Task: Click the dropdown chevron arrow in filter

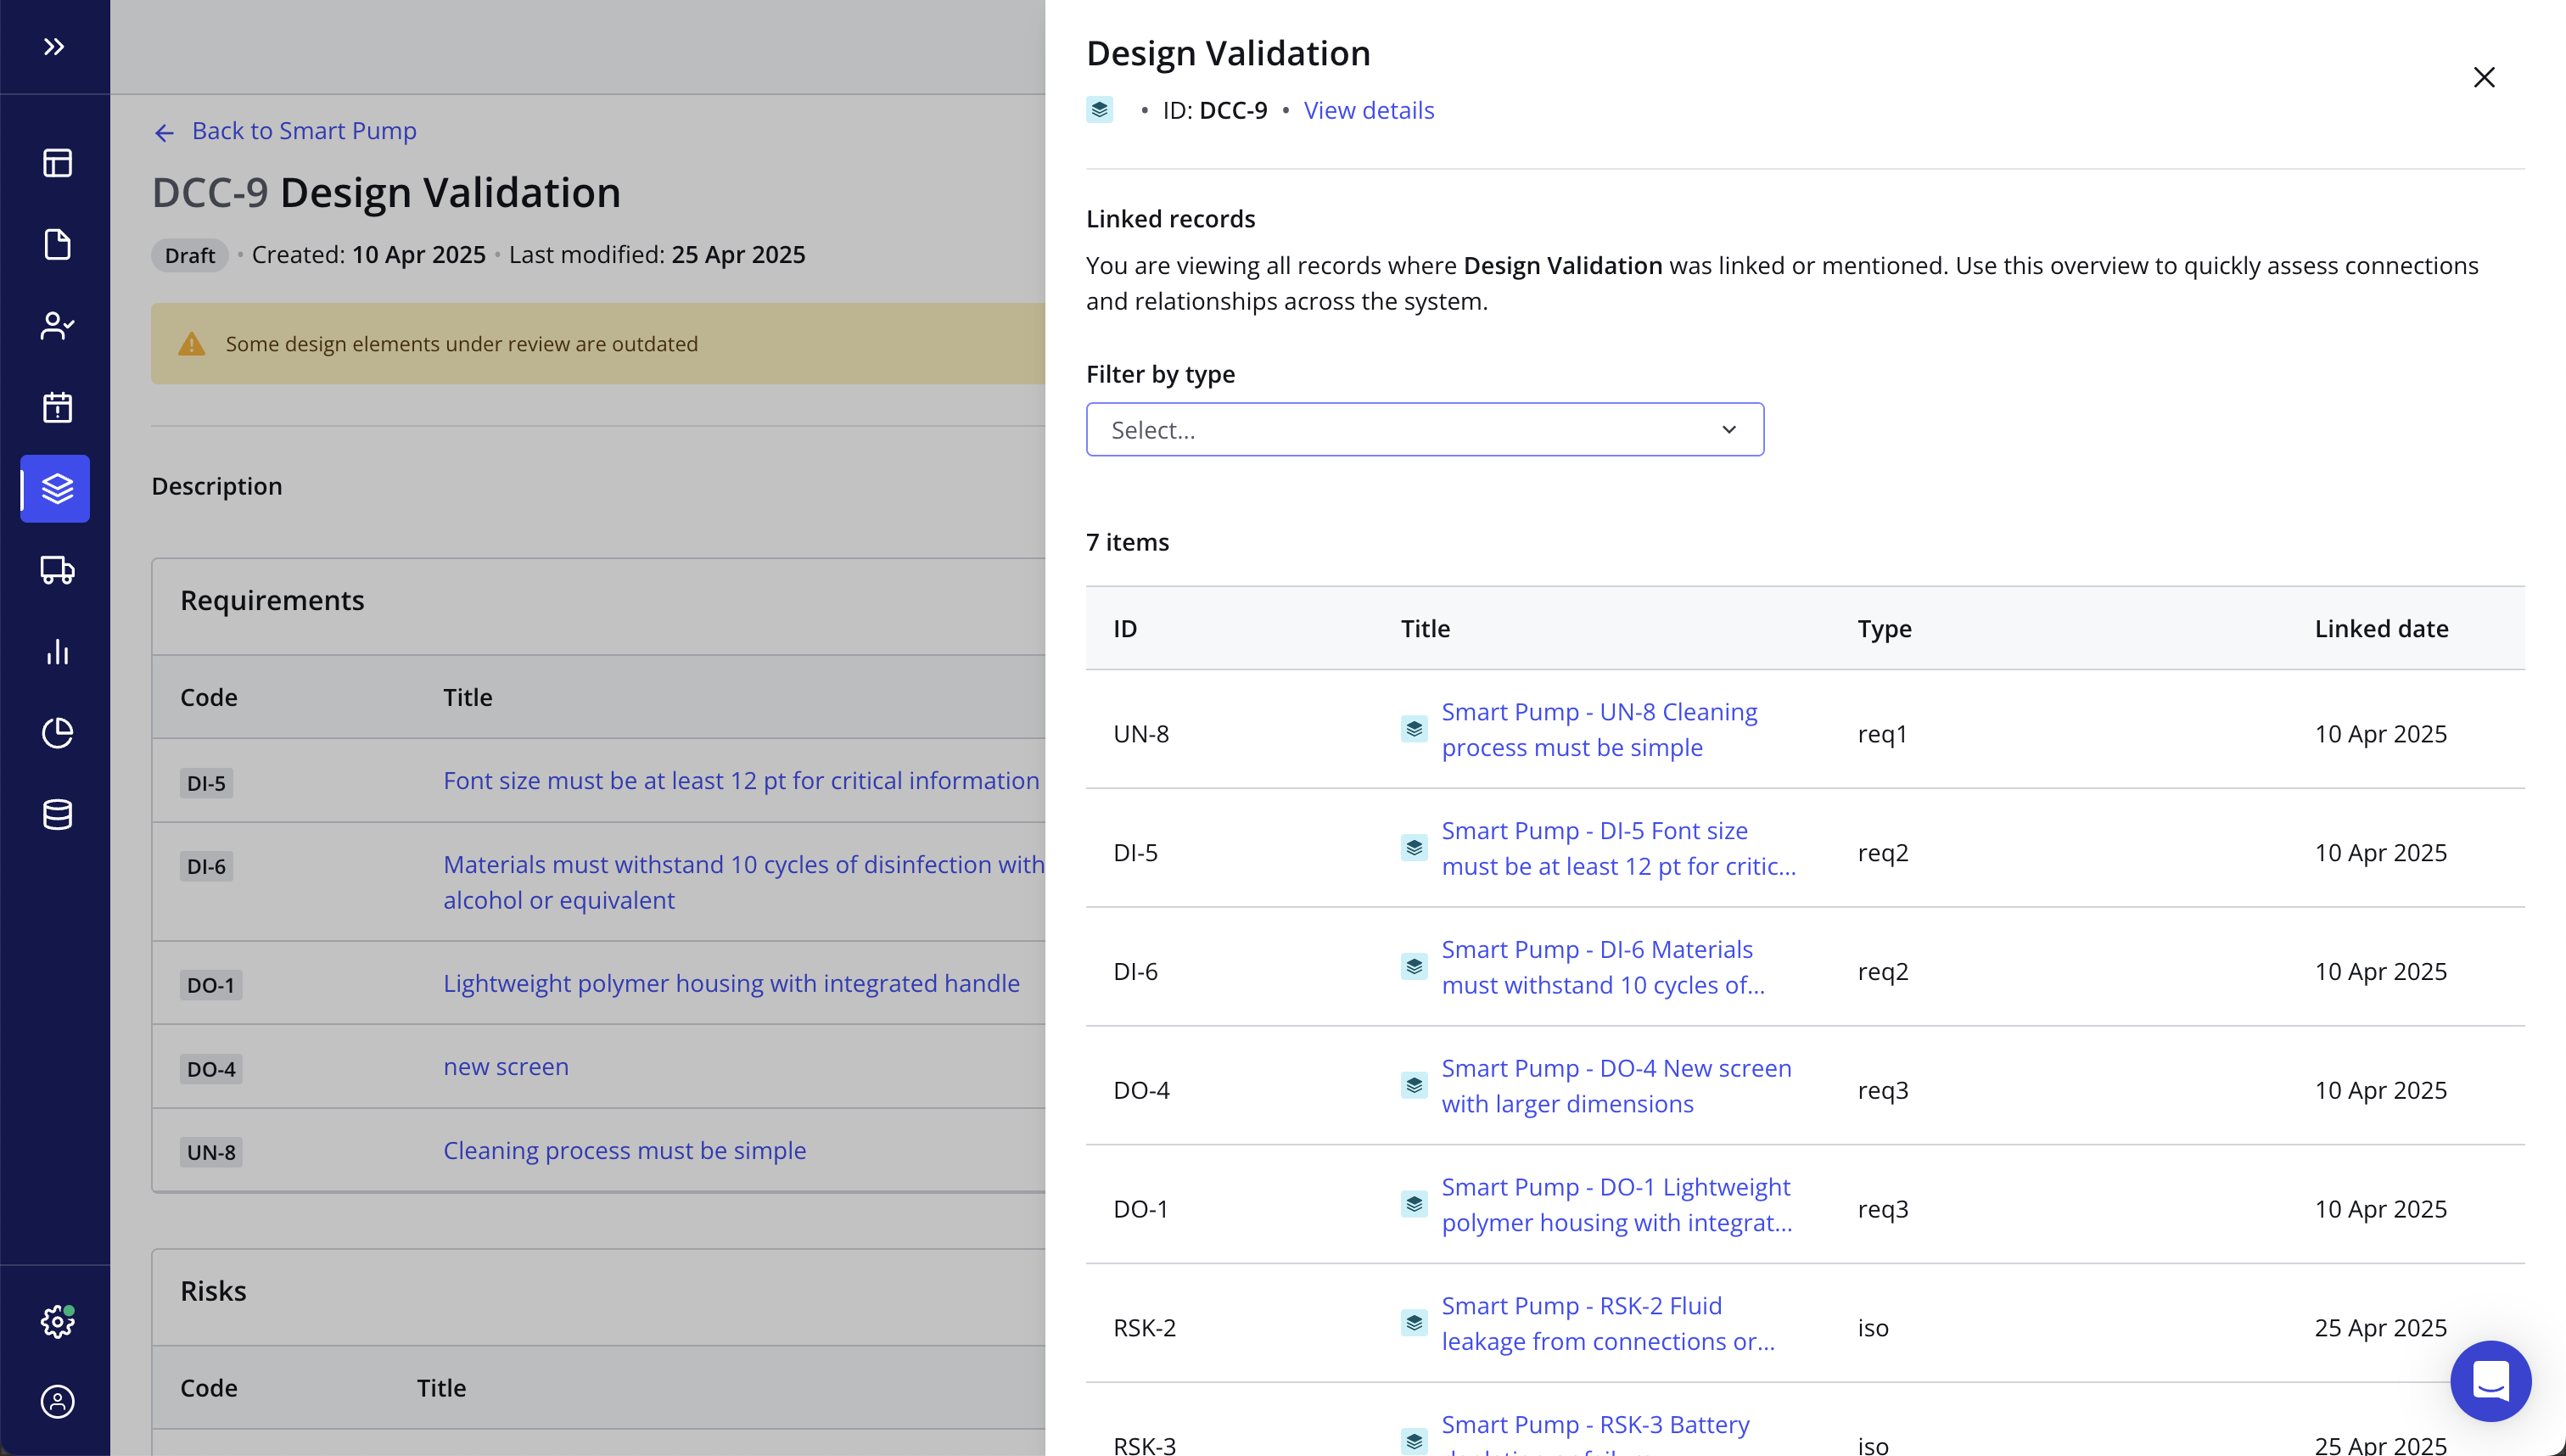Action: pyautogui.click(x=1728, y=430)
